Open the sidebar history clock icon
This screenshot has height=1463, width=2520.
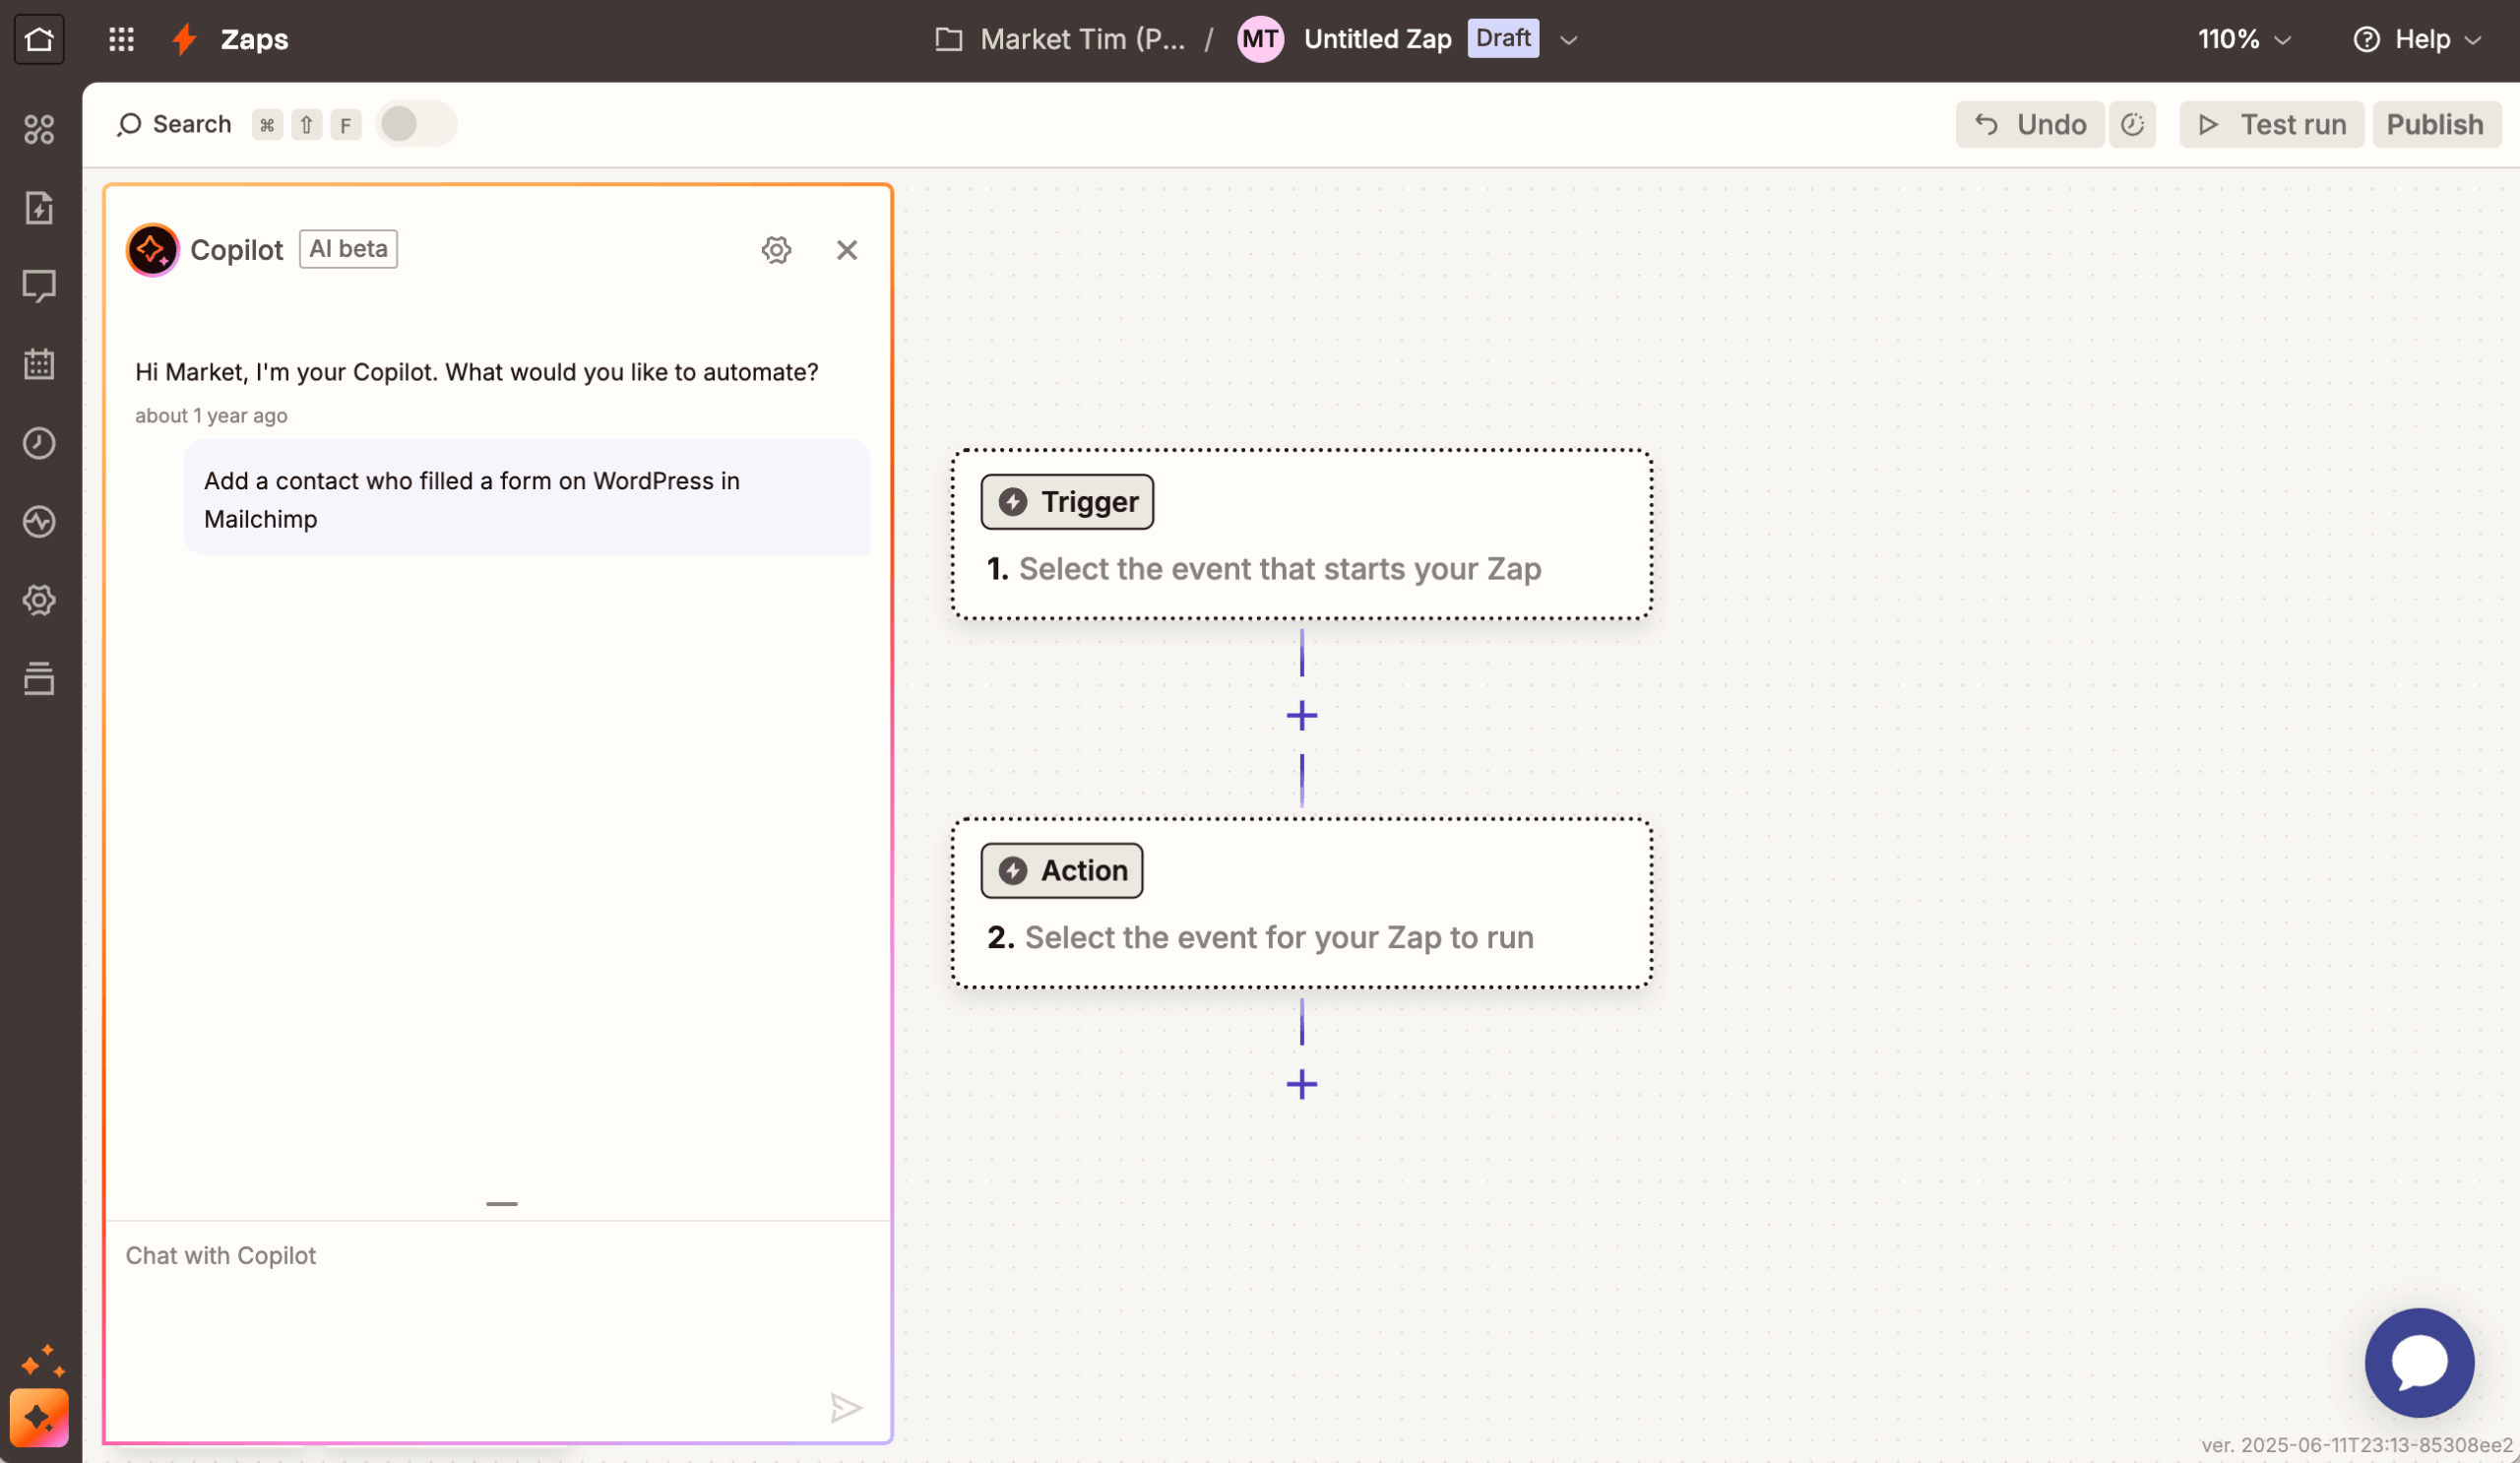(39, 443)
